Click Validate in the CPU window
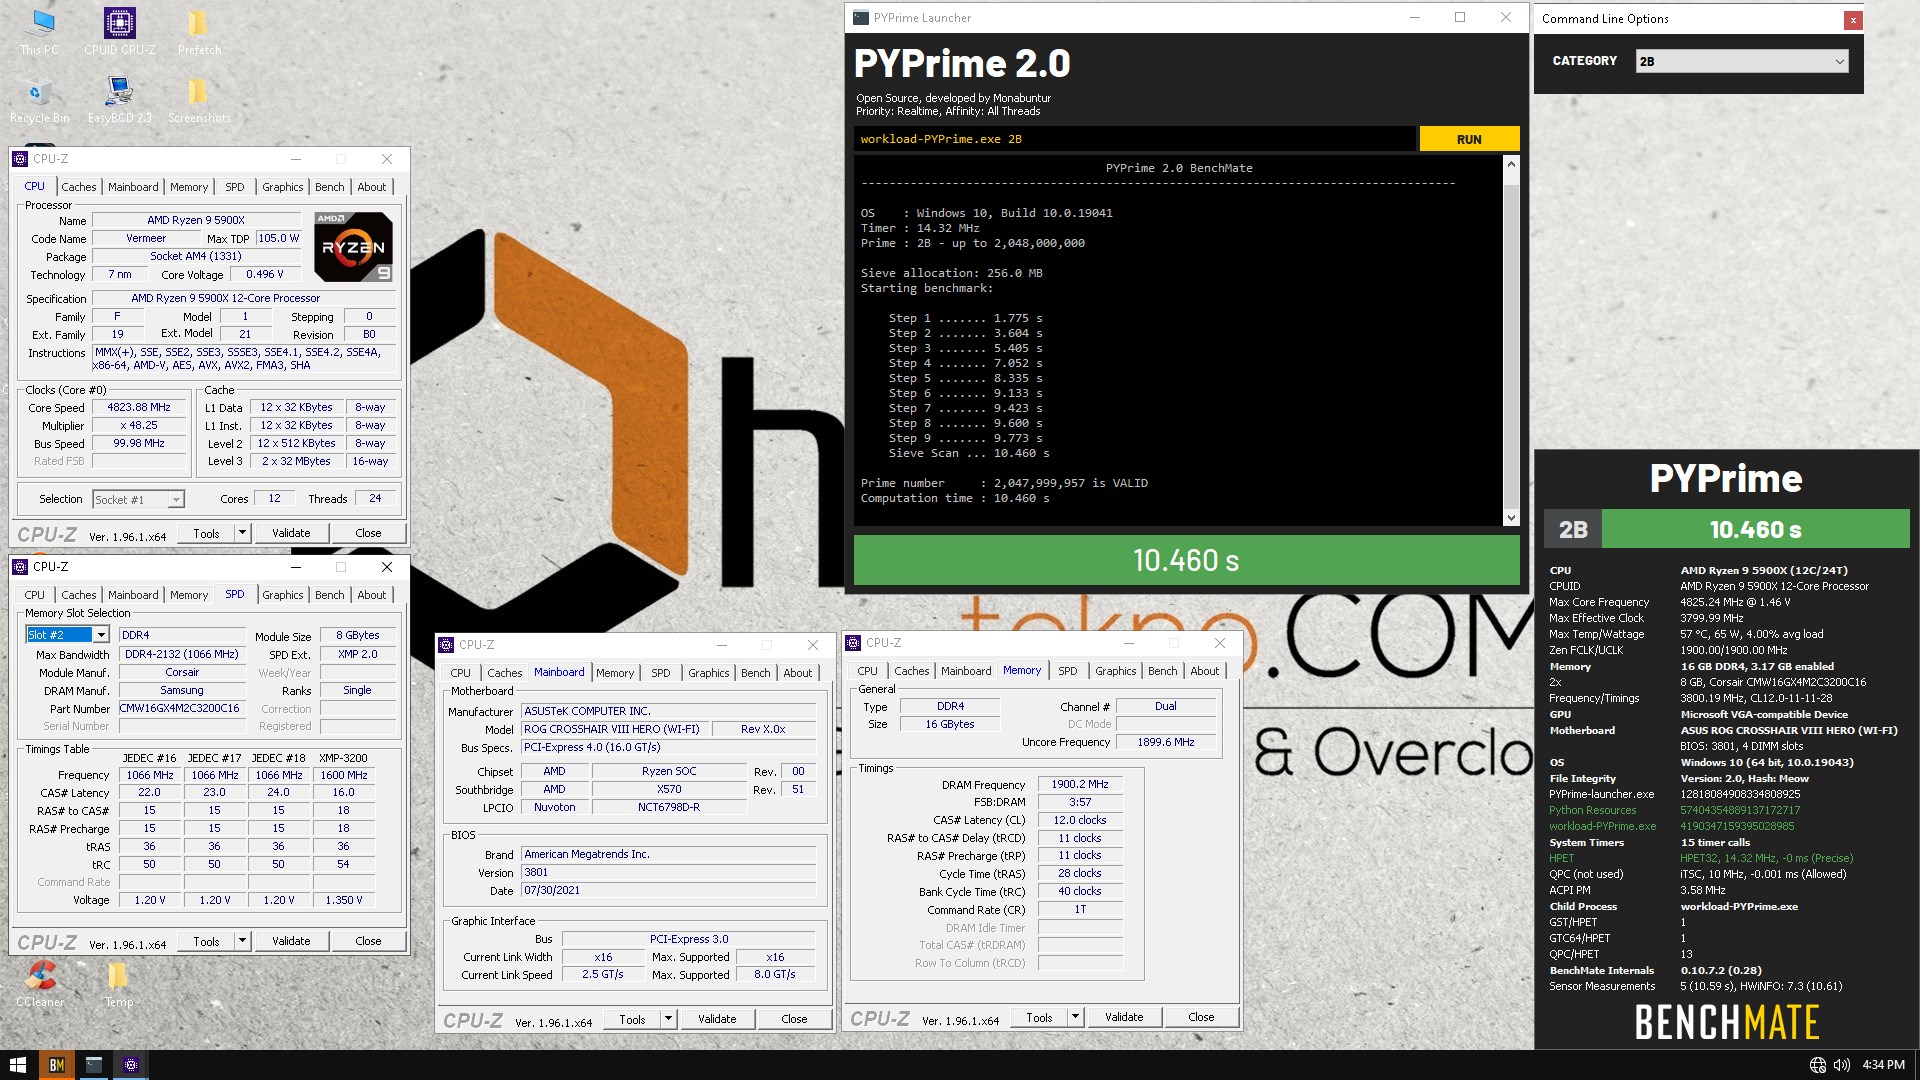 coord(291,533)
